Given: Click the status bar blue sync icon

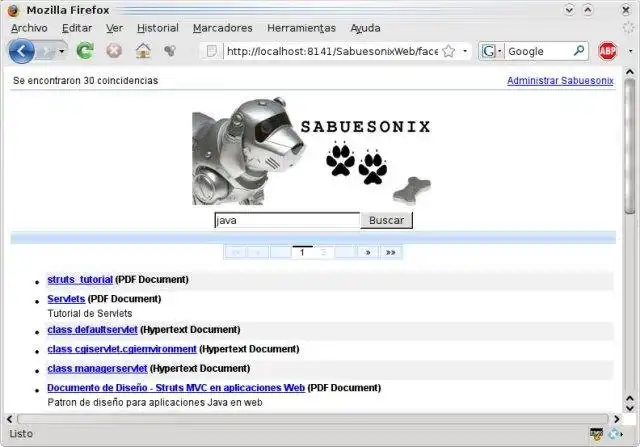Looking at the screenshot, I should (613, 434).
